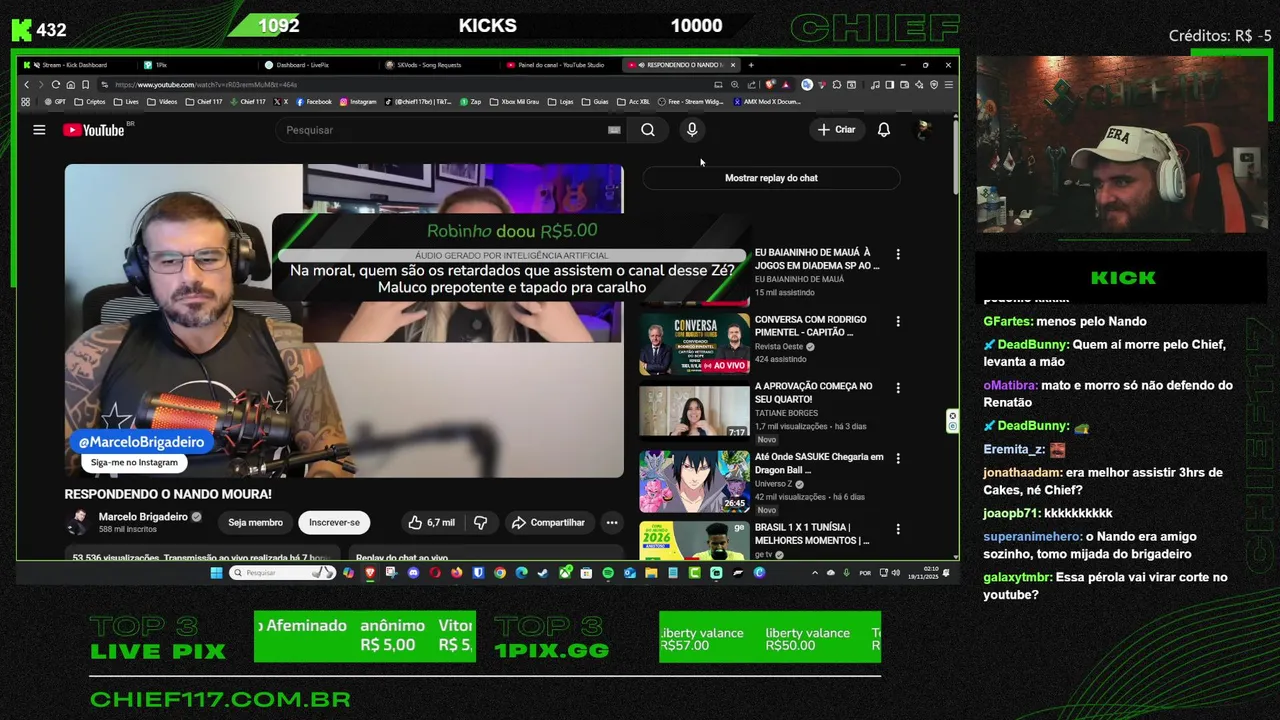
Task: Open the Acc XBL bookmark folder
Action: [x=634, y=102]
